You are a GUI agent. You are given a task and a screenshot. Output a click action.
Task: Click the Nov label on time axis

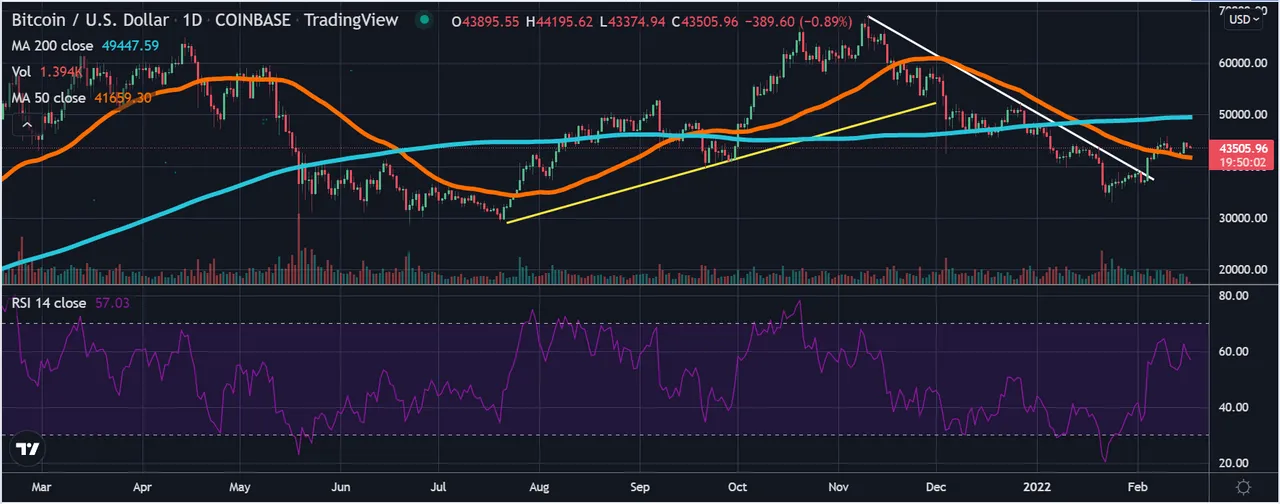838,487
